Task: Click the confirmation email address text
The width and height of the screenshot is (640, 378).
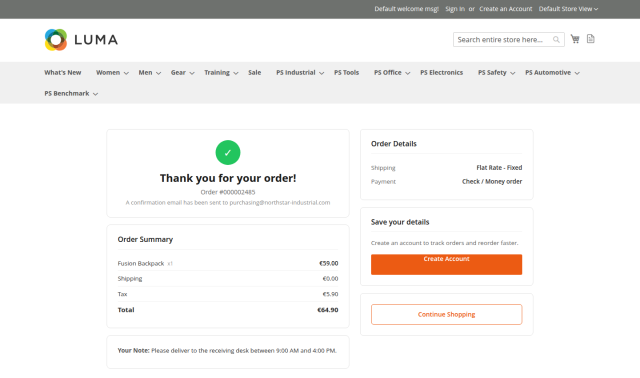Action: 280,202
